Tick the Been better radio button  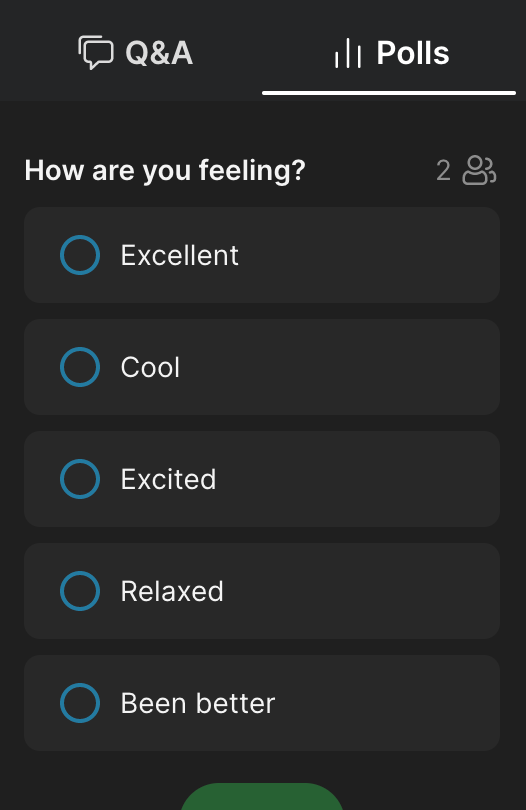click(x=80, y=703)
